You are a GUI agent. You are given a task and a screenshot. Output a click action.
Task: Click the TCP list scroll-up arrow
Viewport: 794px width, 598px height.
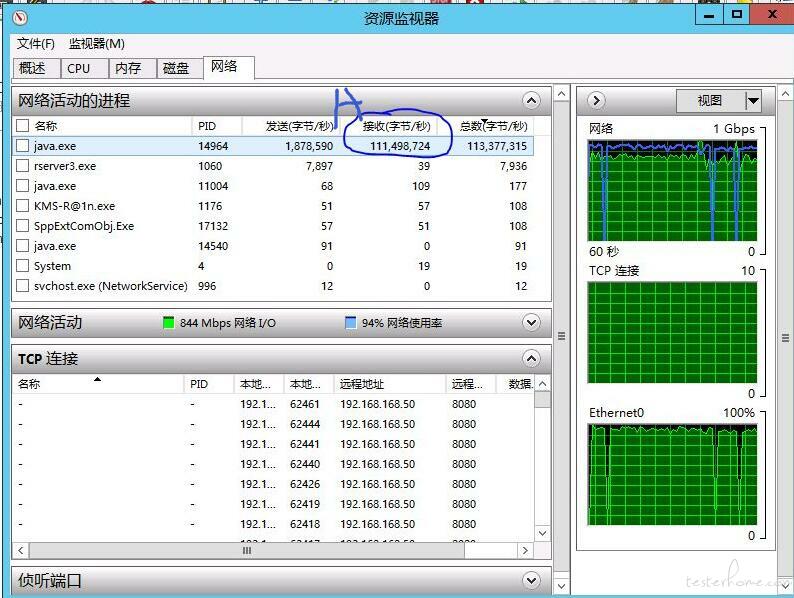point(542,384)
